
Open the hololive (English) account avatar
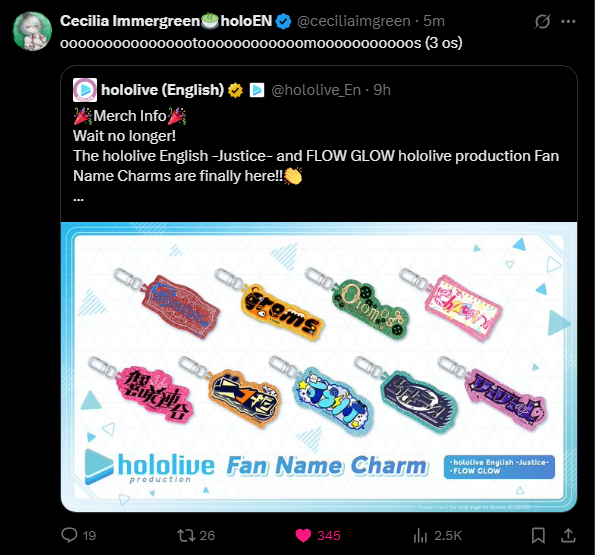pos(85,90)
